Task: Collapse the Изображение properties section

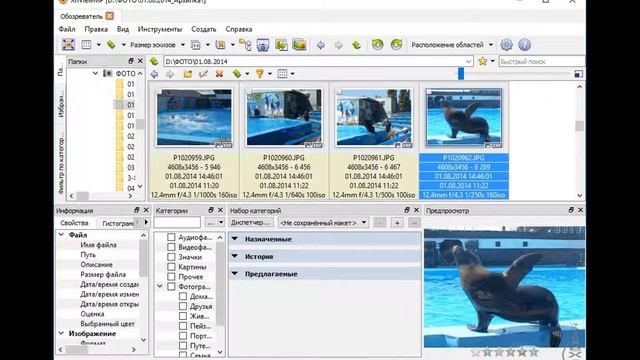Action: [x=61, y=333]
